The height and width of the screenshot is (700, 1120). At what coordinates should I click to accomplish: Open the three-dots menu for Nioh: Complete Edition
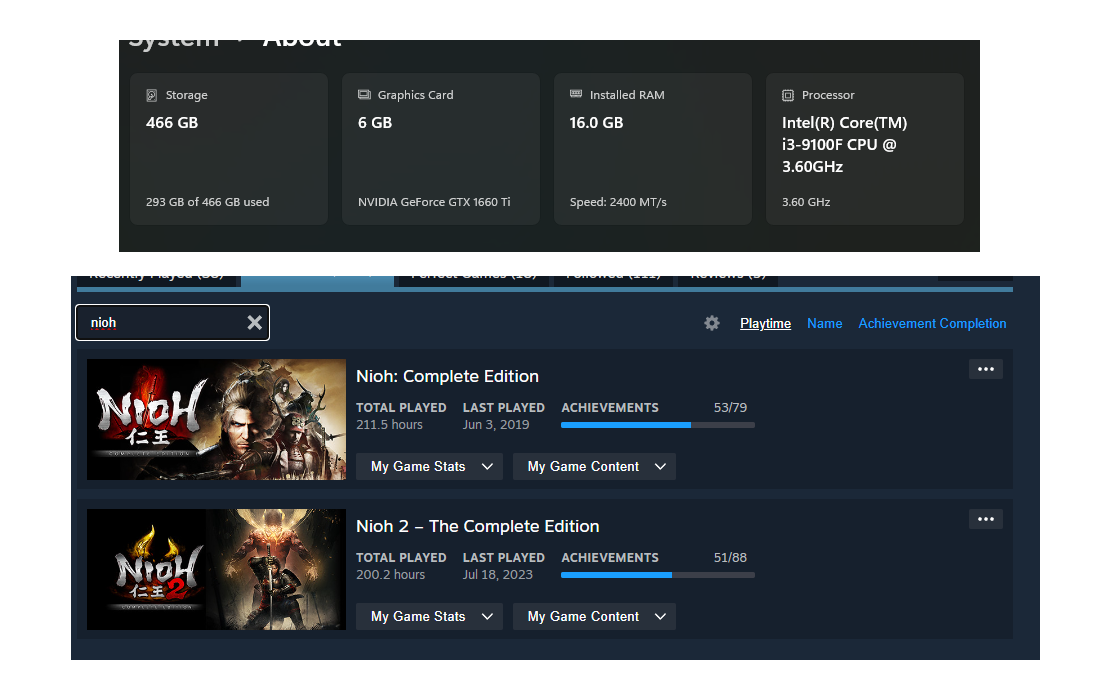click(986, 369)
